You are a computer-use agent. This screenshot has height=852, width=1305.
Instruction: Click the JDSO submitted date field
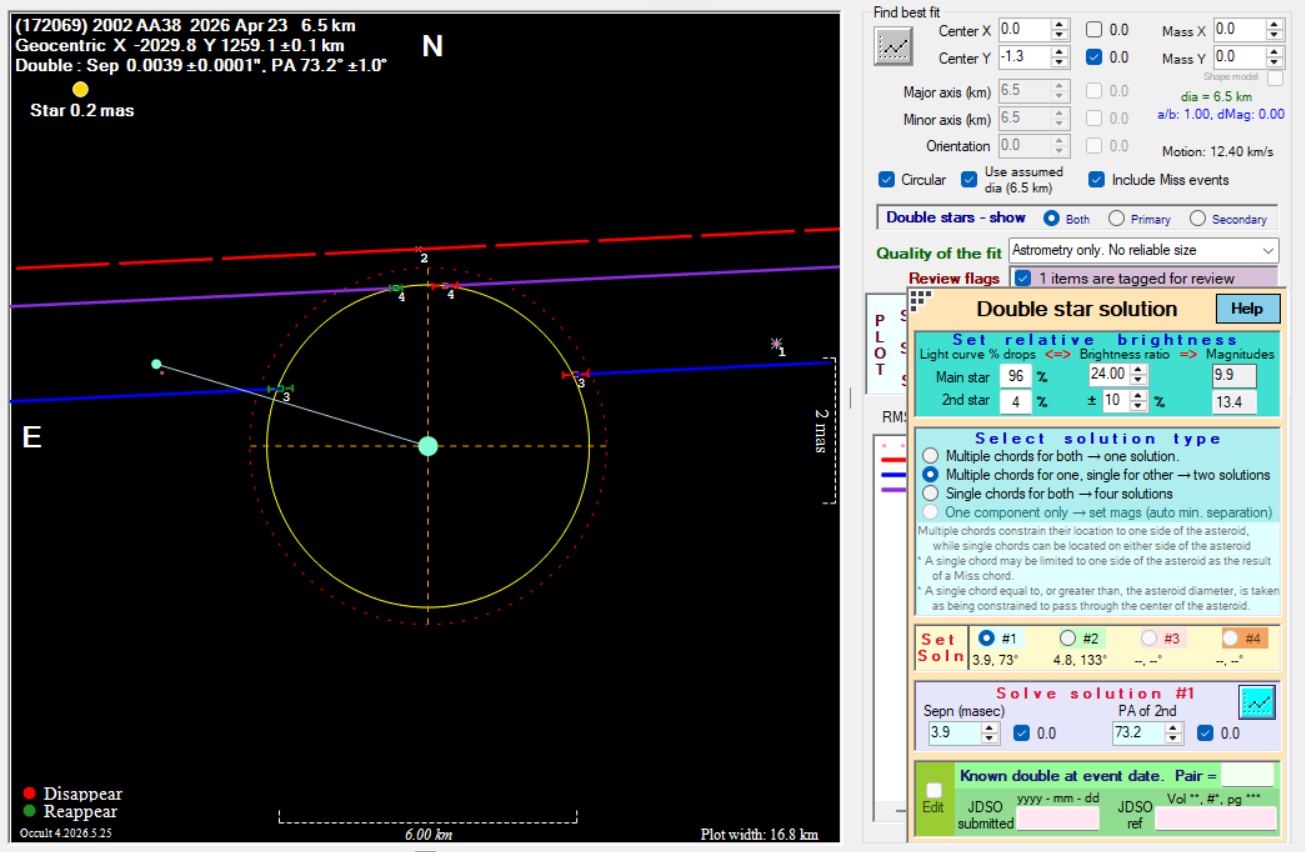[x=1058, y=818]
